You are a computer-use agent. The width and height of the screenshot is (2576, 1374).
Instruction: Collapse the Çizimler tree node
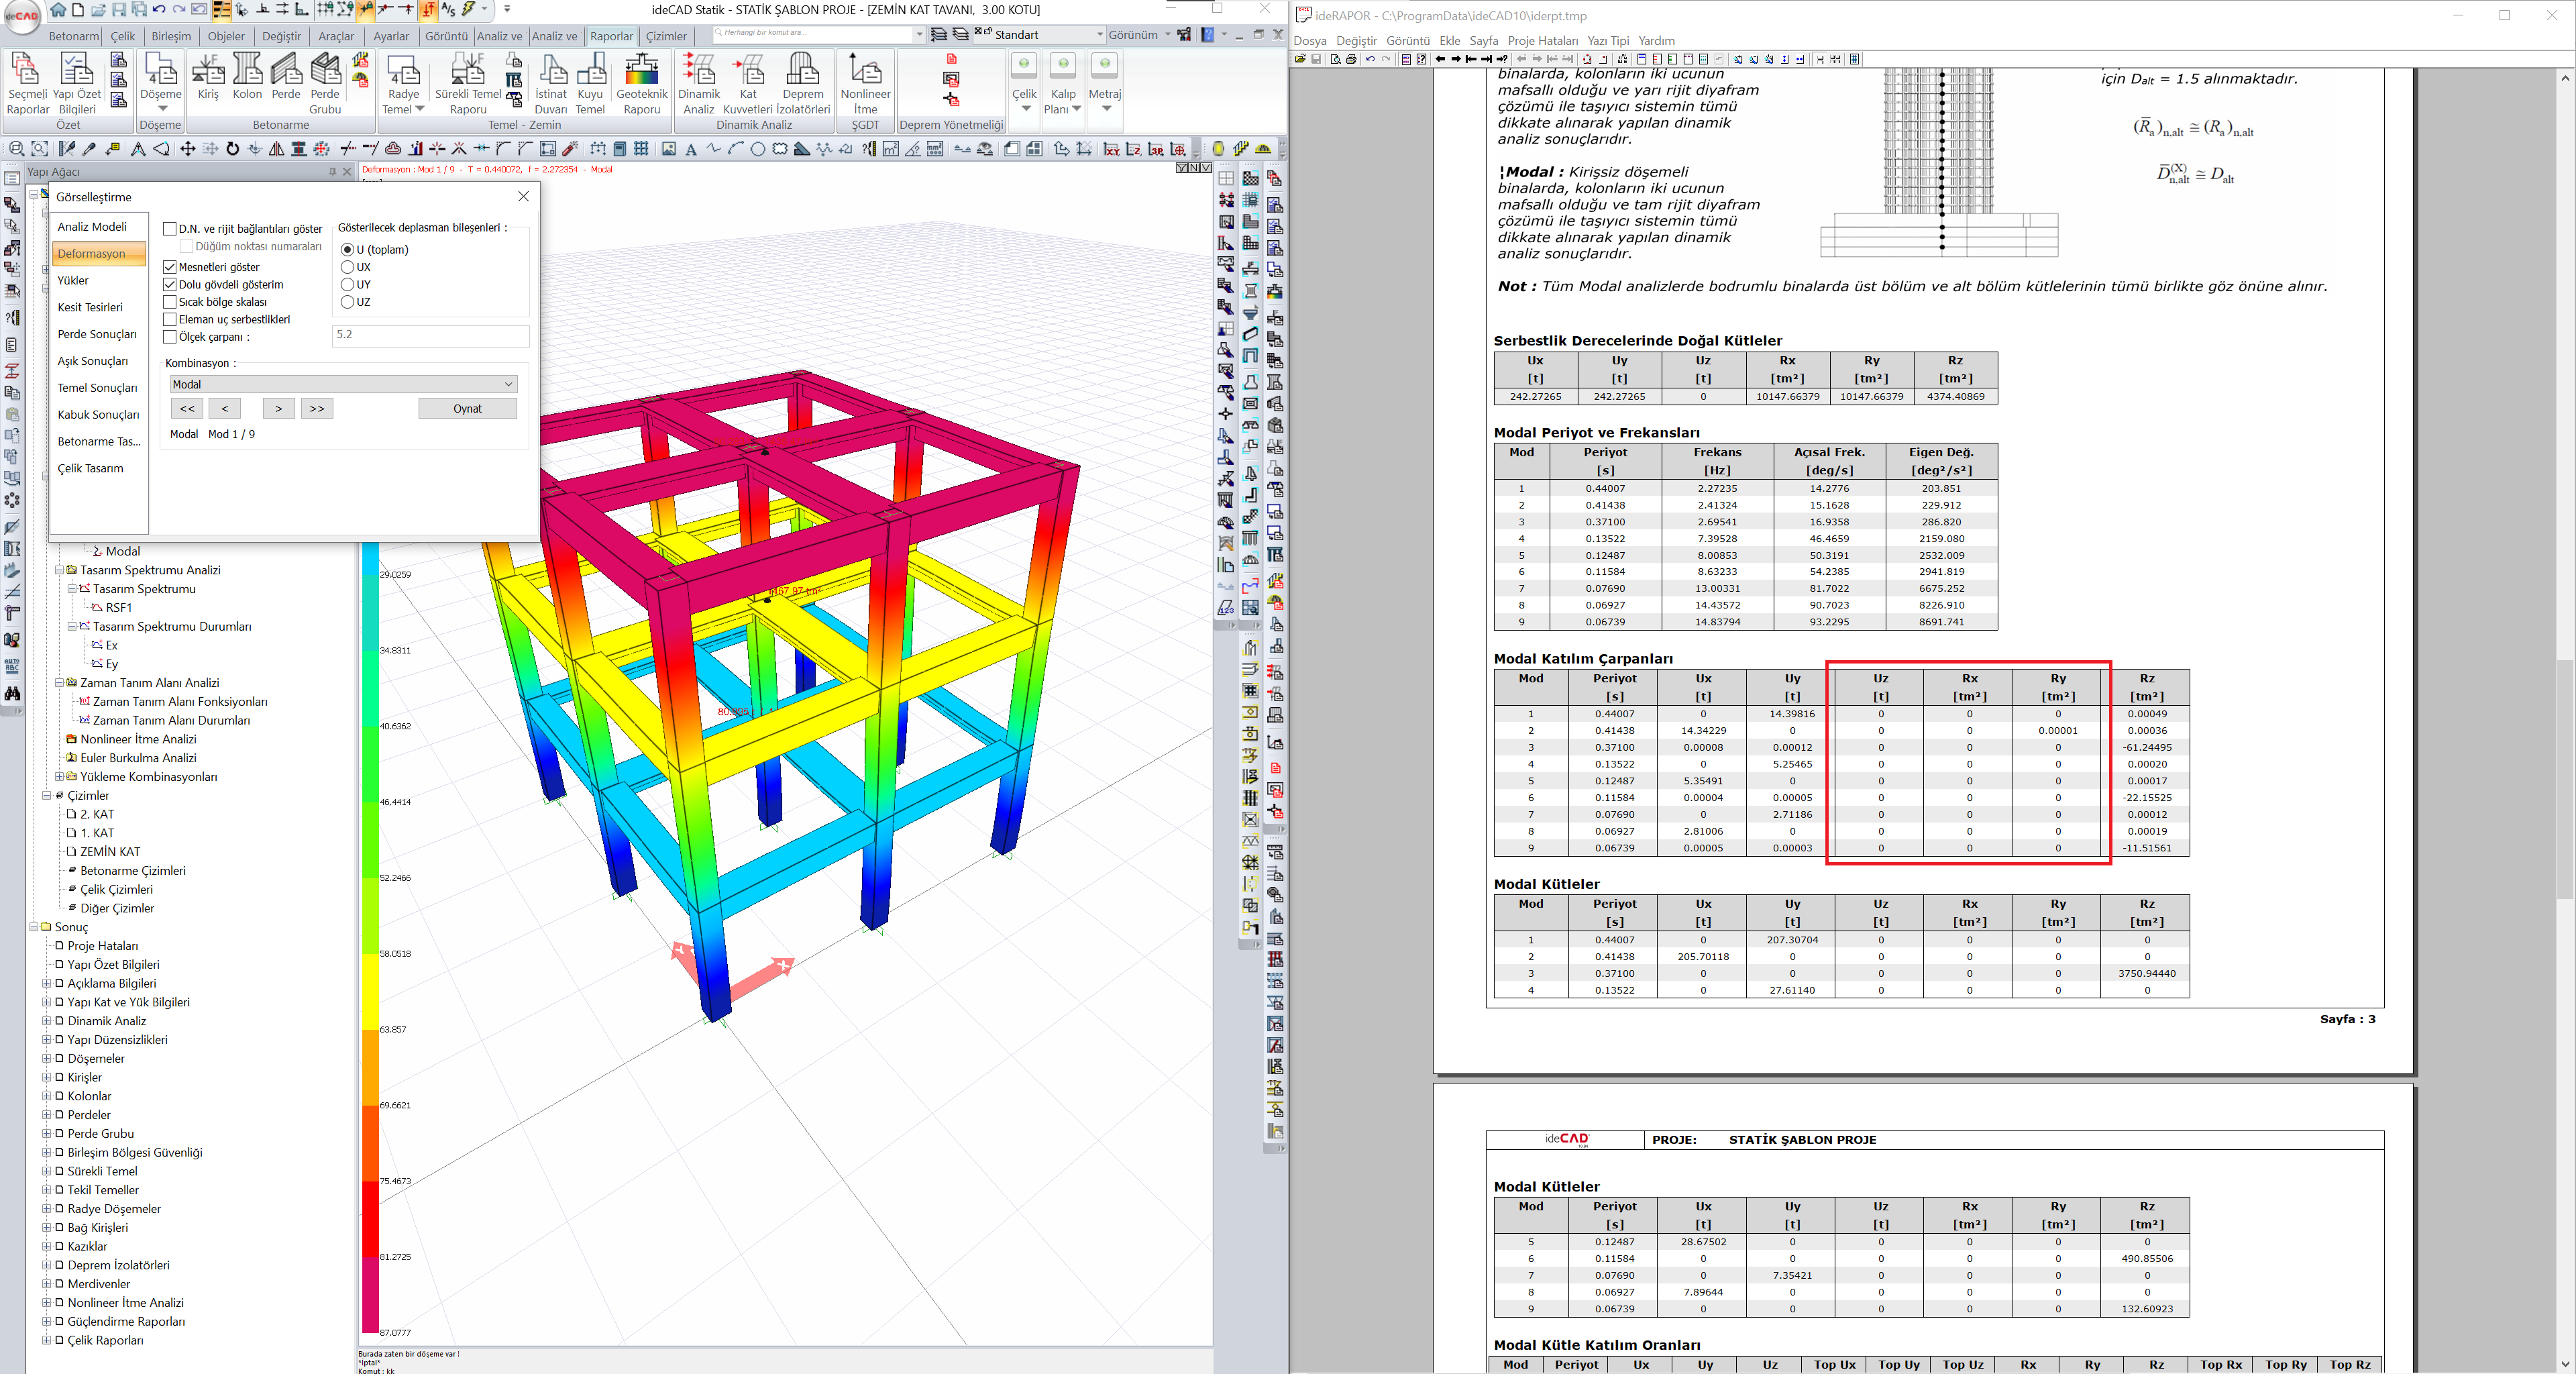tap(46, 796)
